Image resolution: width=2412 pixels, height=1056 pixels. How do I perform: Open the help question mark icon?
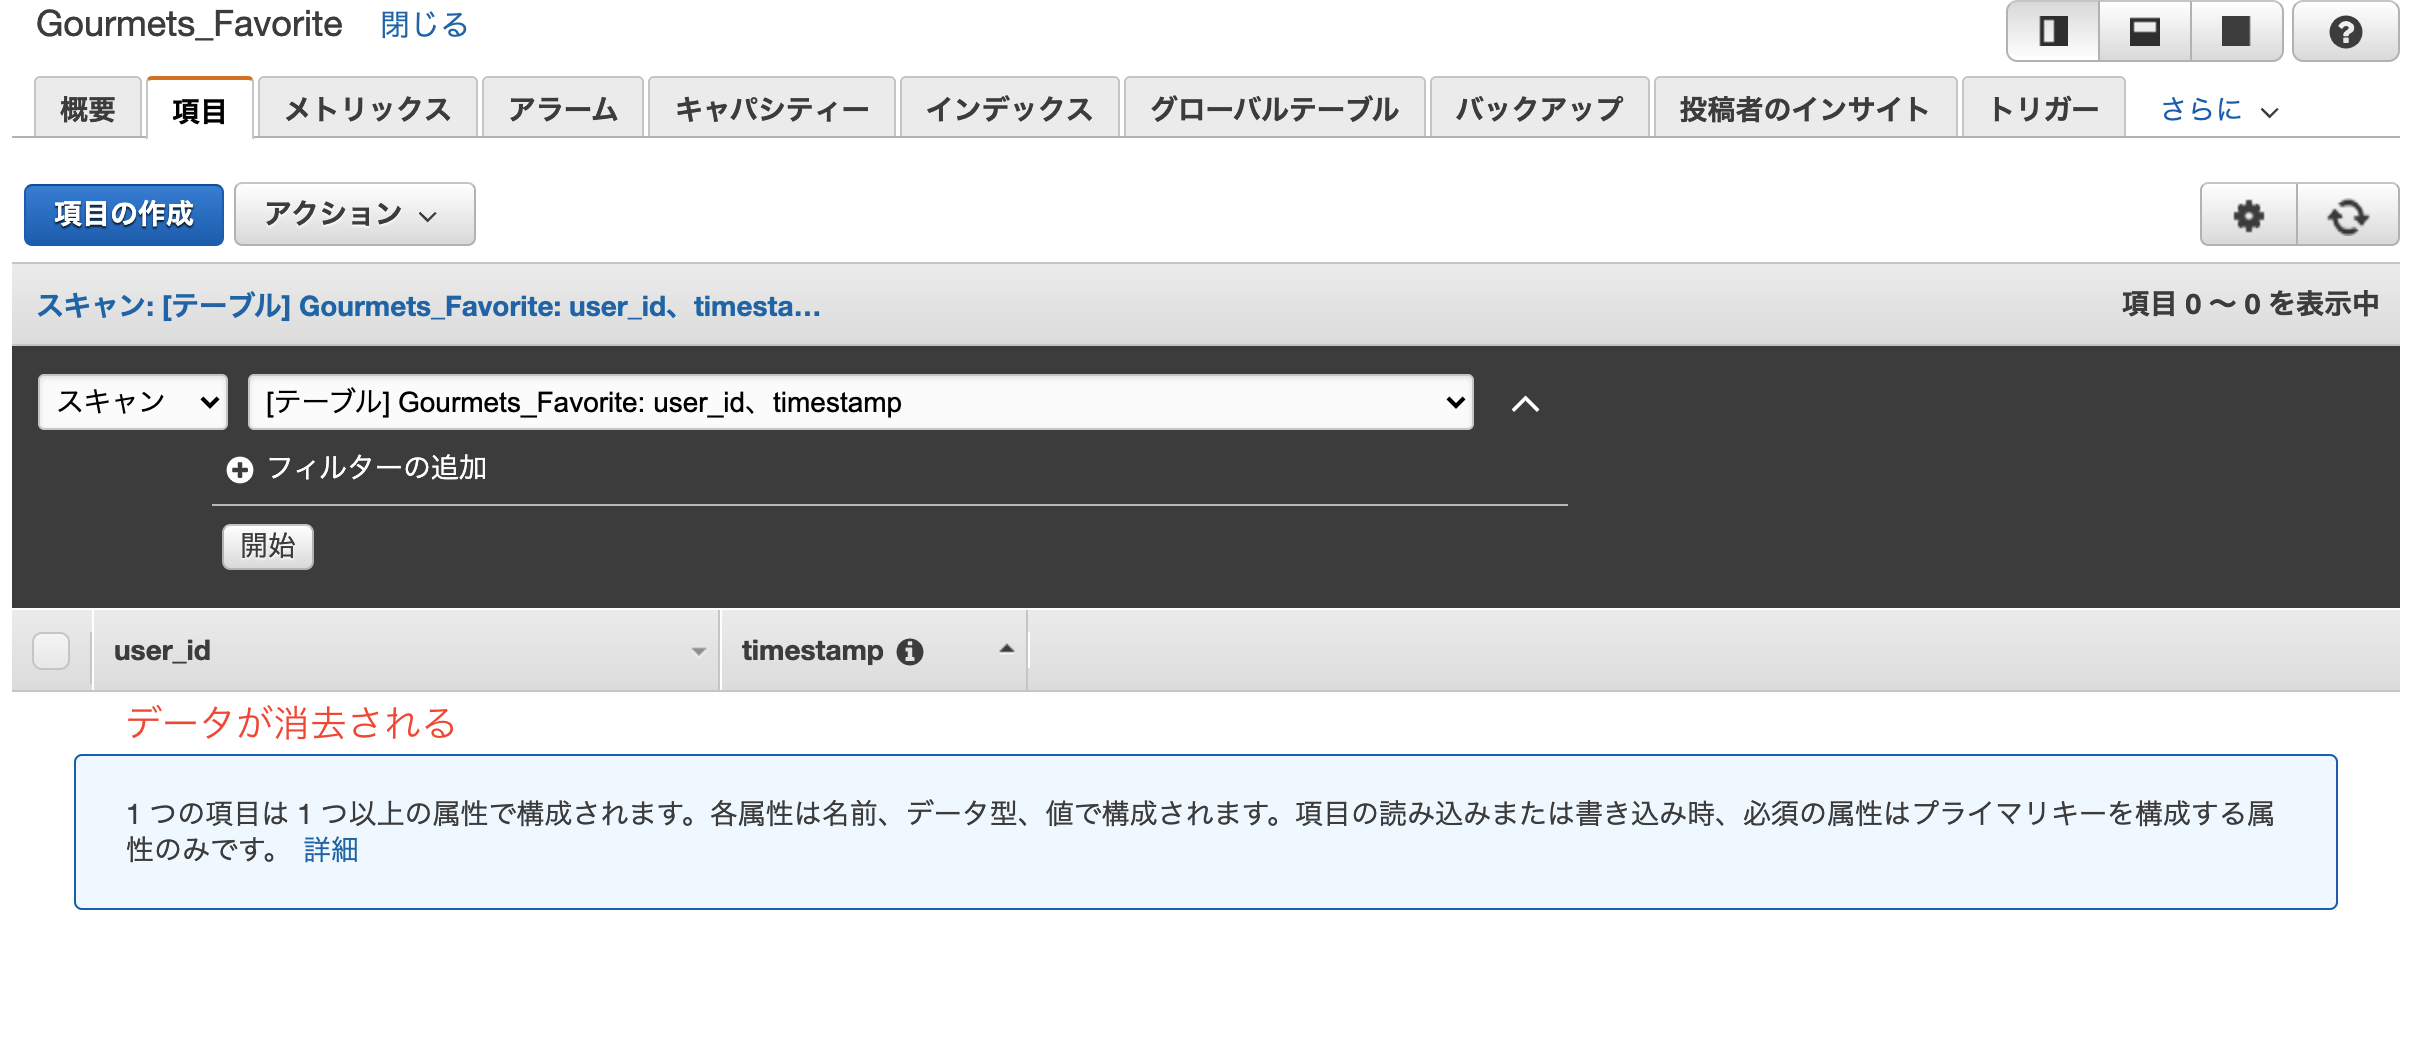[x=2346, y=33]
